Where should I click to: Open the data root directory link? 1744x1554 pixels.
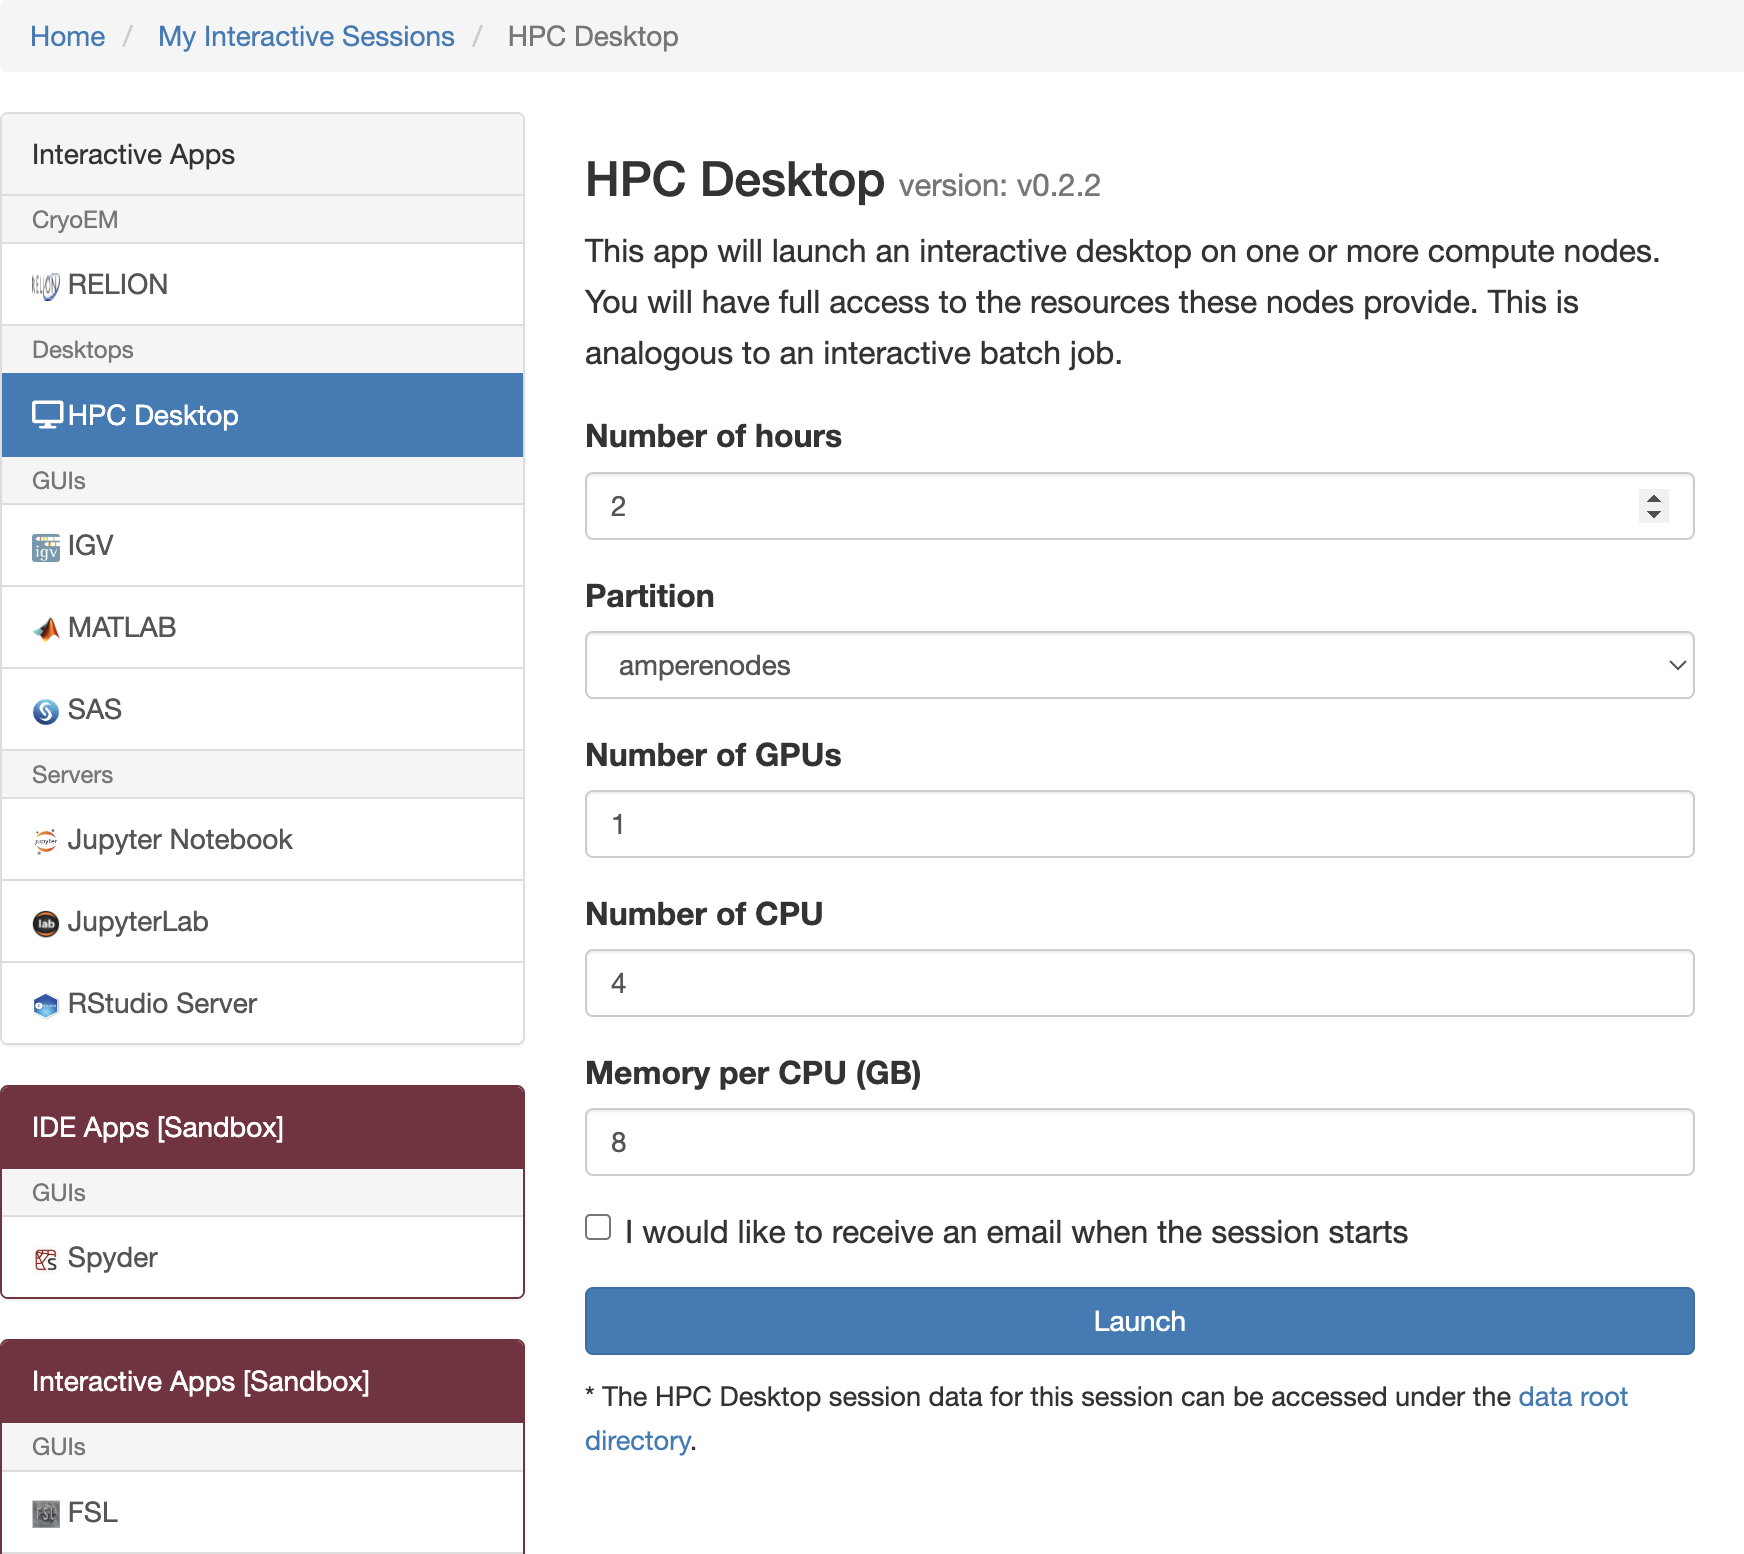(x=1572, y=1397)
